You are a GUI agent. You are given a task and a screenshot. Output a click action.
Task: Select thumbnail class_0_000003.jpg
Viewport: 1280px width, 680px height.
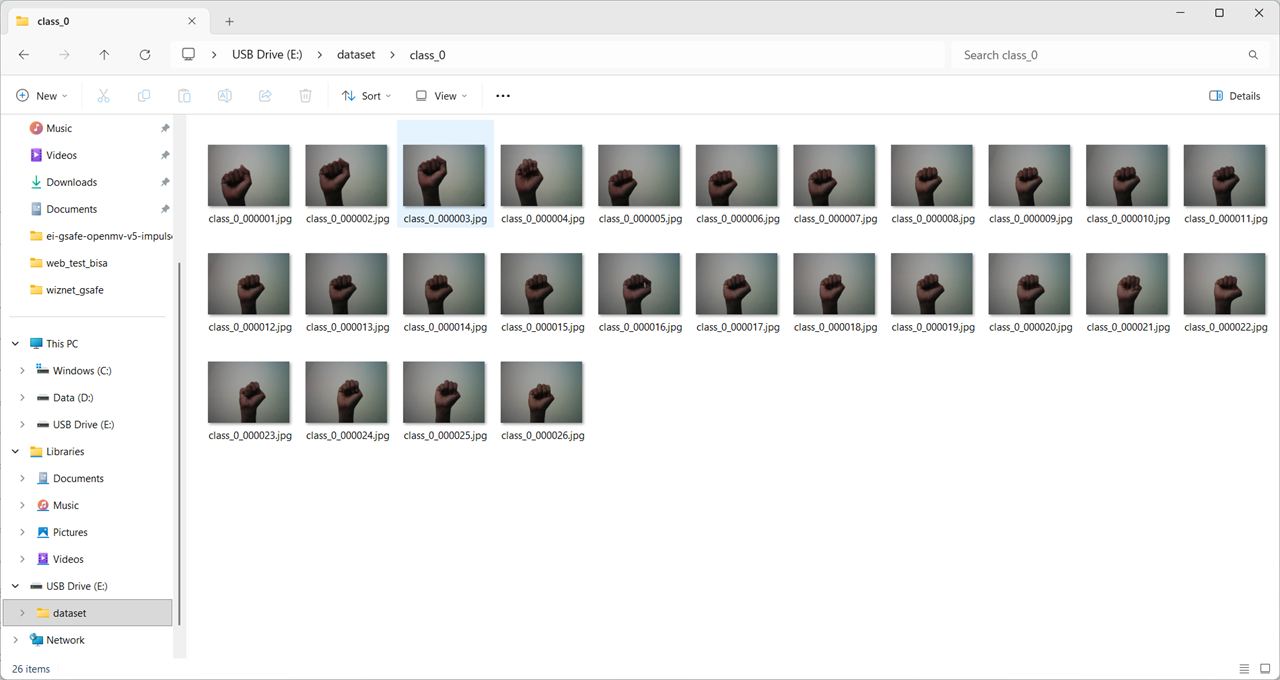tap(444, 176)
